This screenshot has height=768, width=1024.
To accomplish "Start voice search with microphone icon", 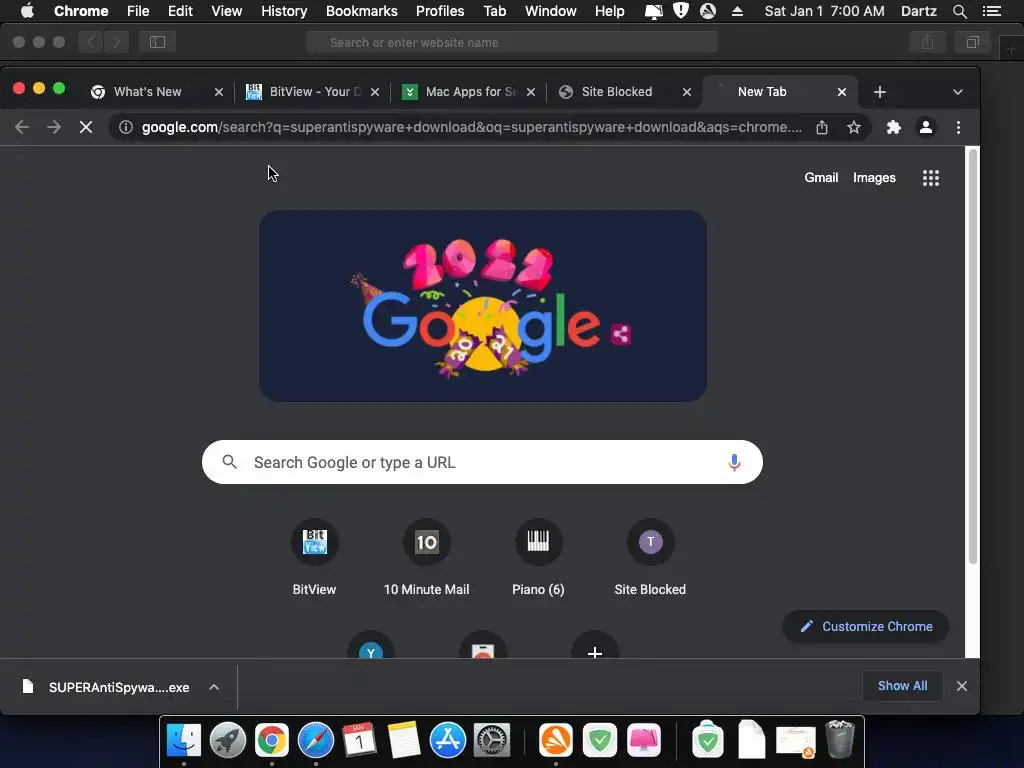I will click(x=734, y=462).
